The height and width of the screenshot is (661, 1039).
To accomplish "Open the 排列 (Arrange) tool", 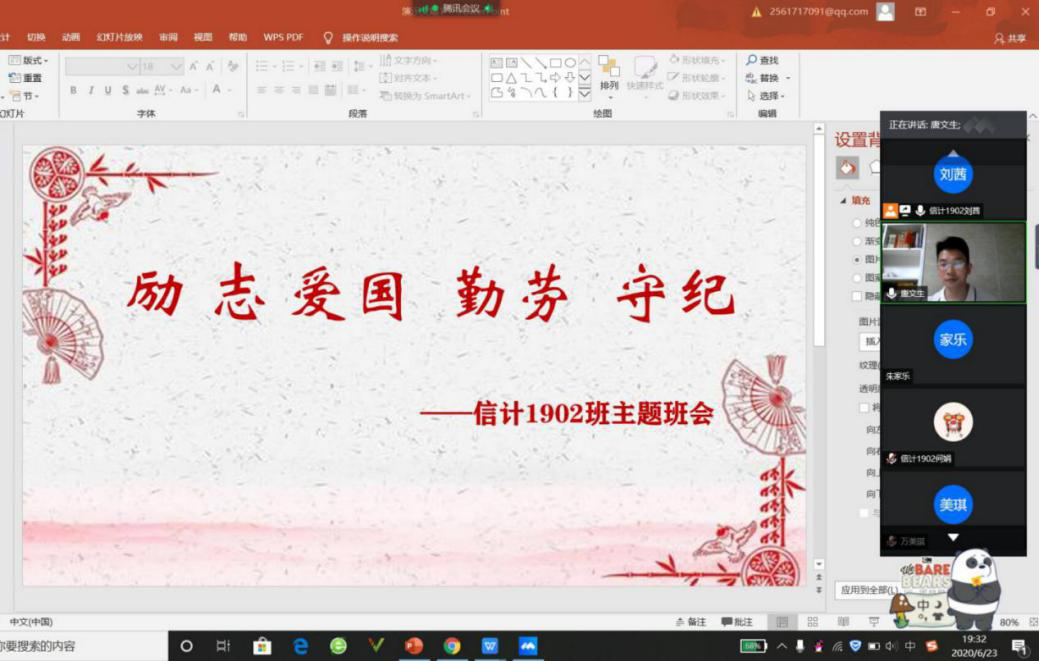I will (x=609, y=74).
